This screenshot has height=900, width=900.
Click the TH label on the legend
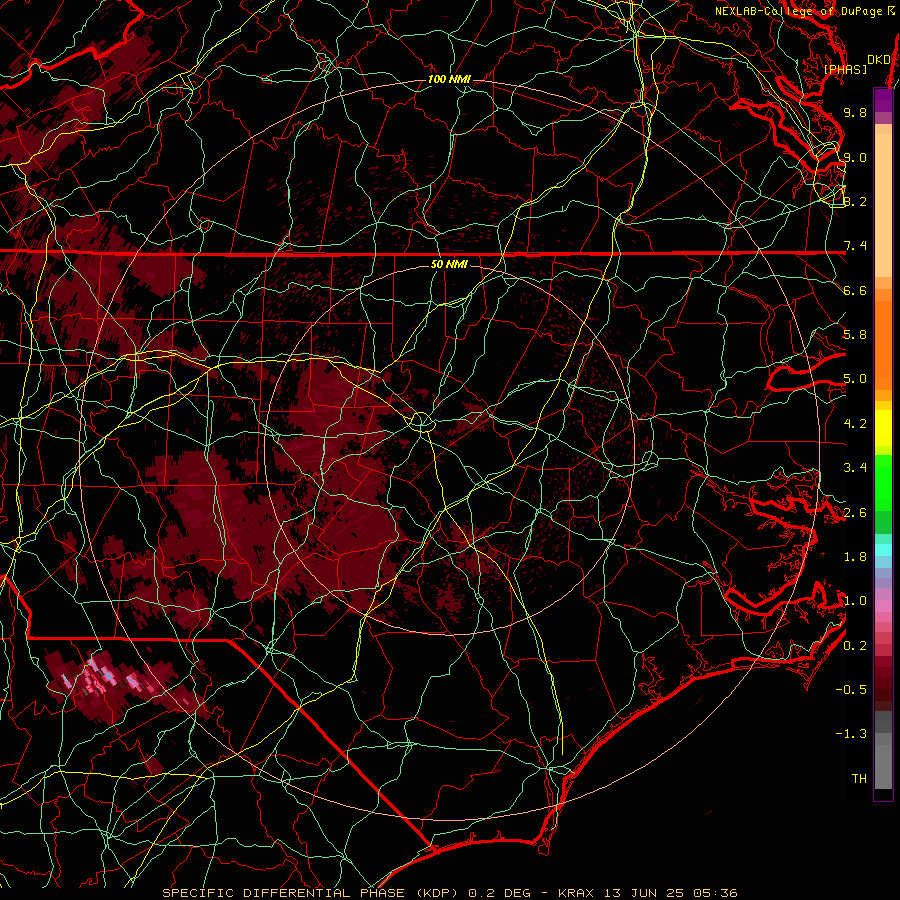tap(859, 779)
